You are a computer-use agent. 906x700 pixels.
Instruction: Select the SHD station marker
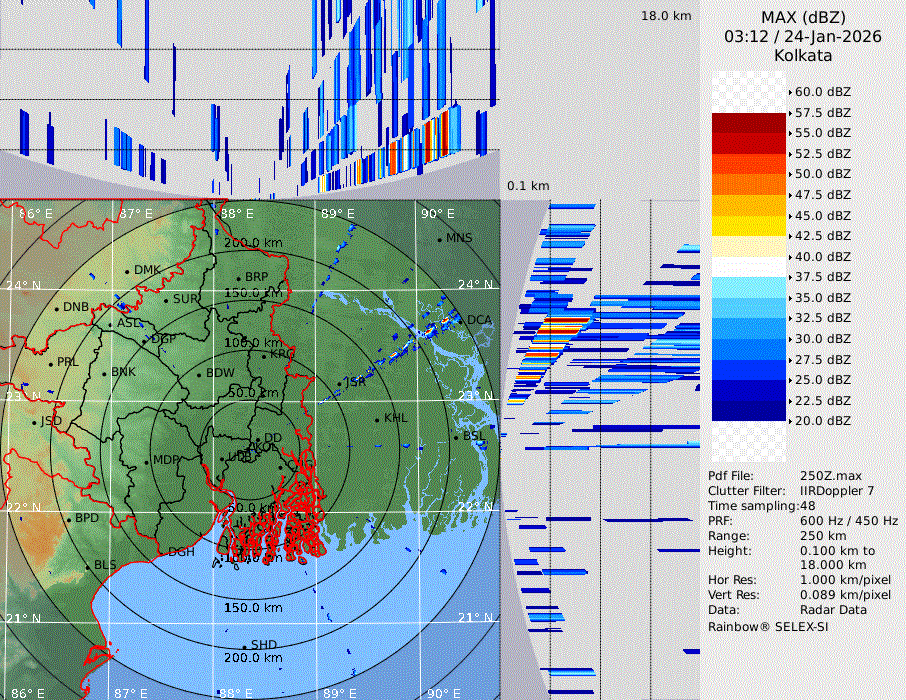click(244, 646)
